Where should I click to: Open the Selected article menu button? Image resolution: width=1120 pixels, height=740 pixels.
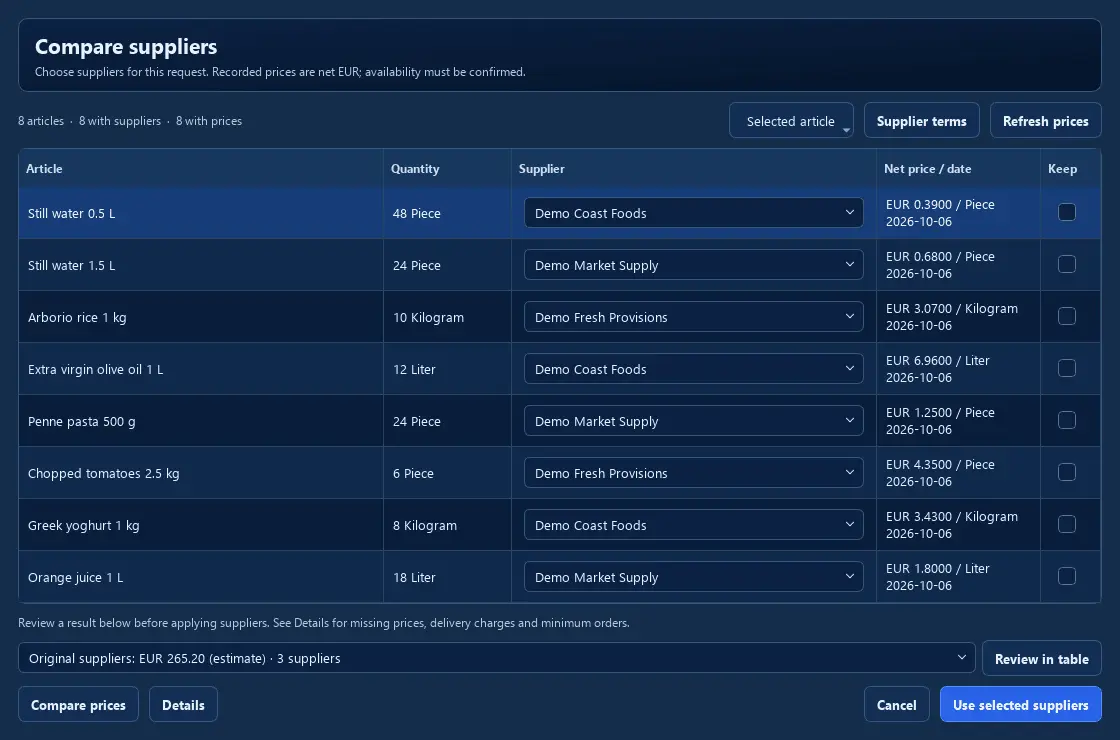pyautogui.click(x=791, y=121)
